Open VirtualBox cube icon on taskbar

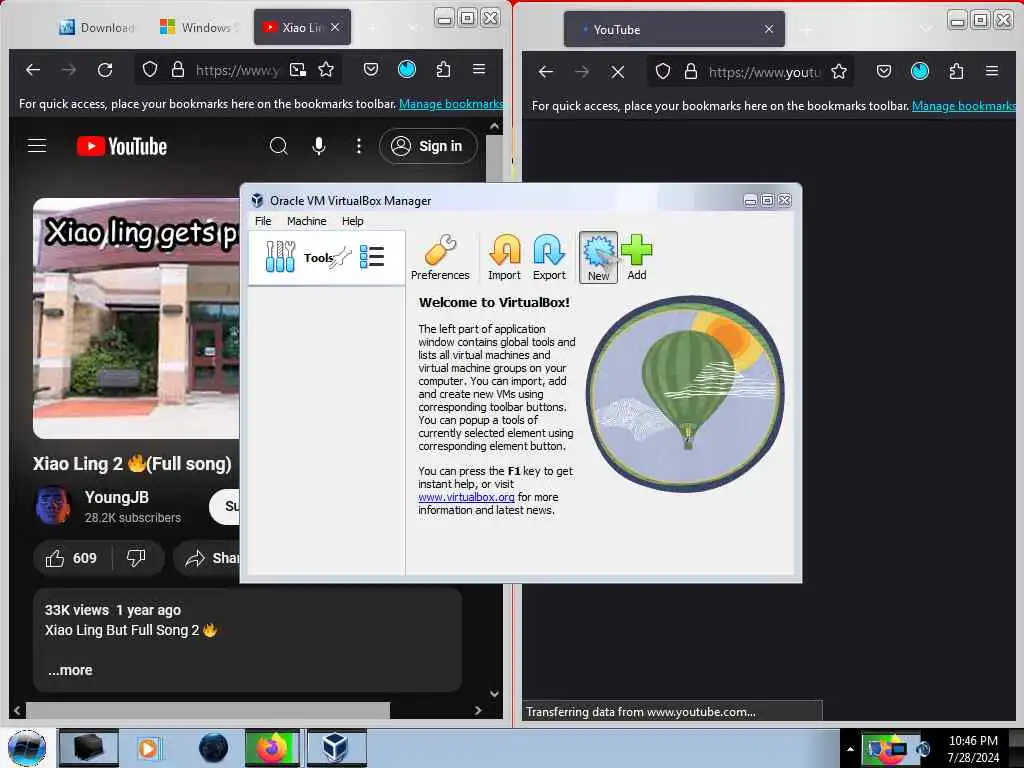pyautogui.click(x=336, y=748)
